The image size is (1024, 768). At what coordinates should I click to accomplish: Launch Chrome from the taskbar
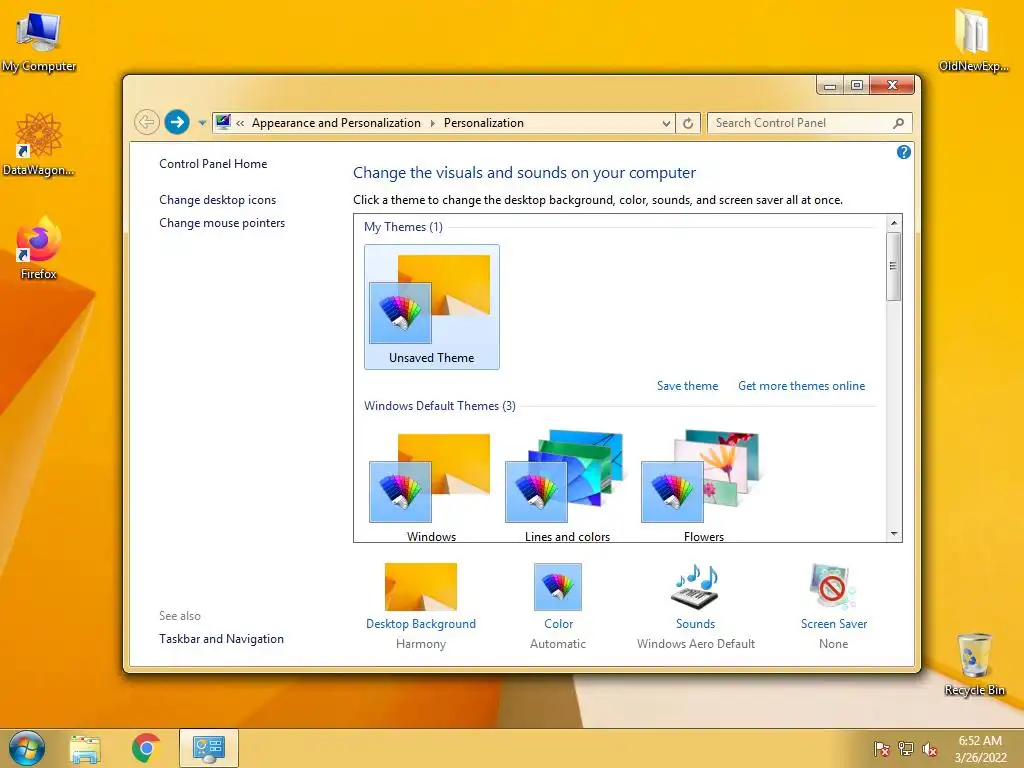[146, 748]
